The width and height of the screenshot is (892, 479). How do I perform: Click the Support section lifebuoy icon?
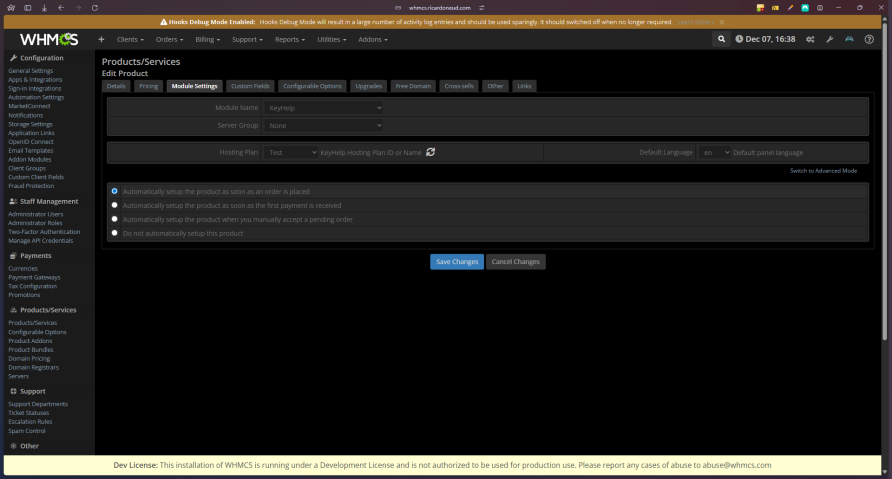click(13, 391)
